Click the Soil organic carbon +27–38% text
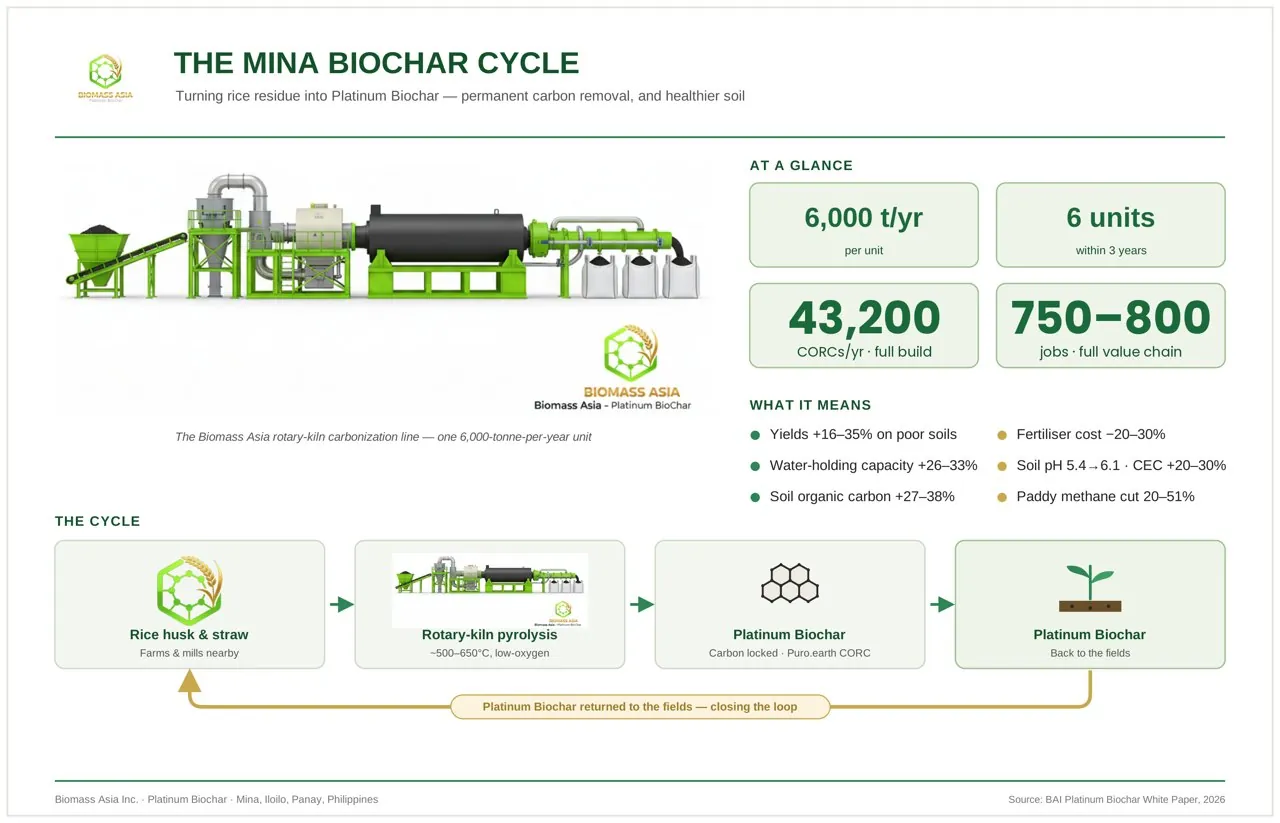 [862, 496]
